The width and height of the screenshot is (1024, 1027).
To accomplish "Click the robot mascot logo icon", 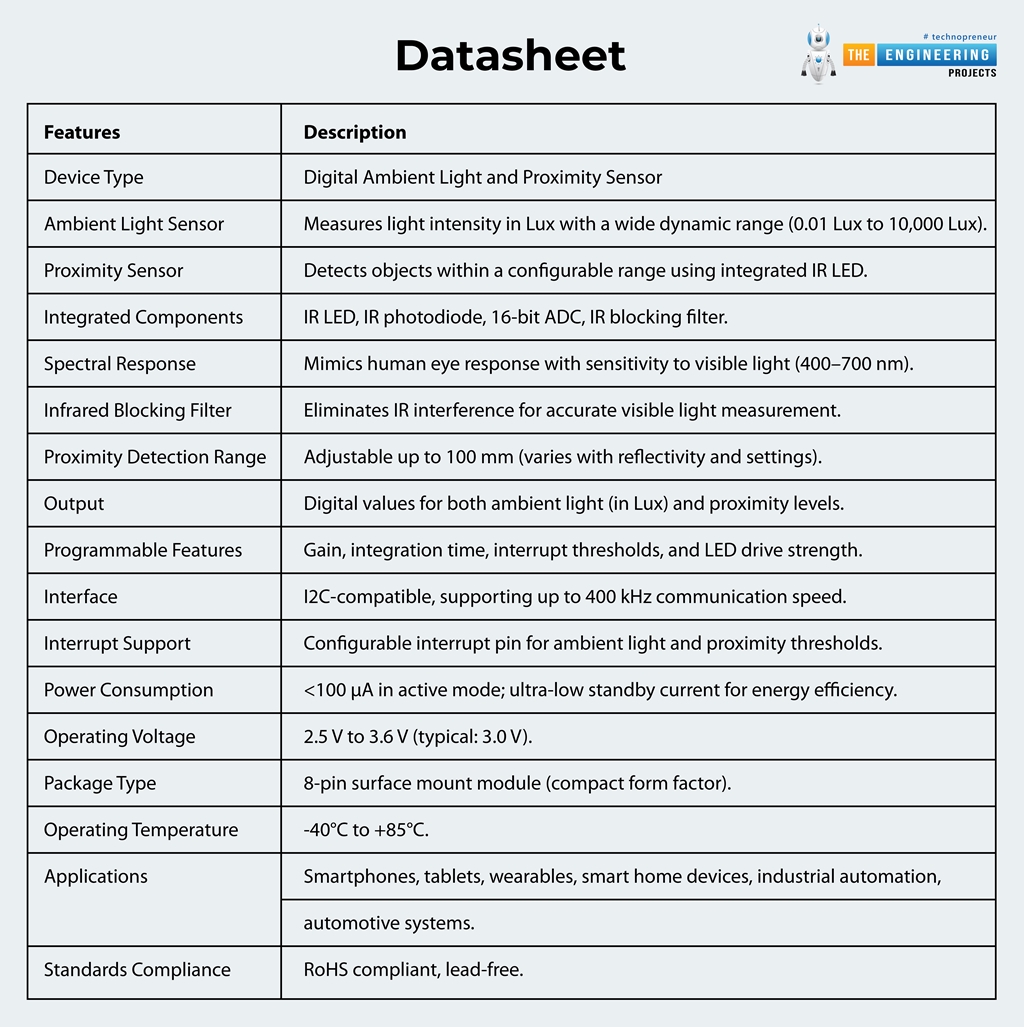I will [817, 56].
